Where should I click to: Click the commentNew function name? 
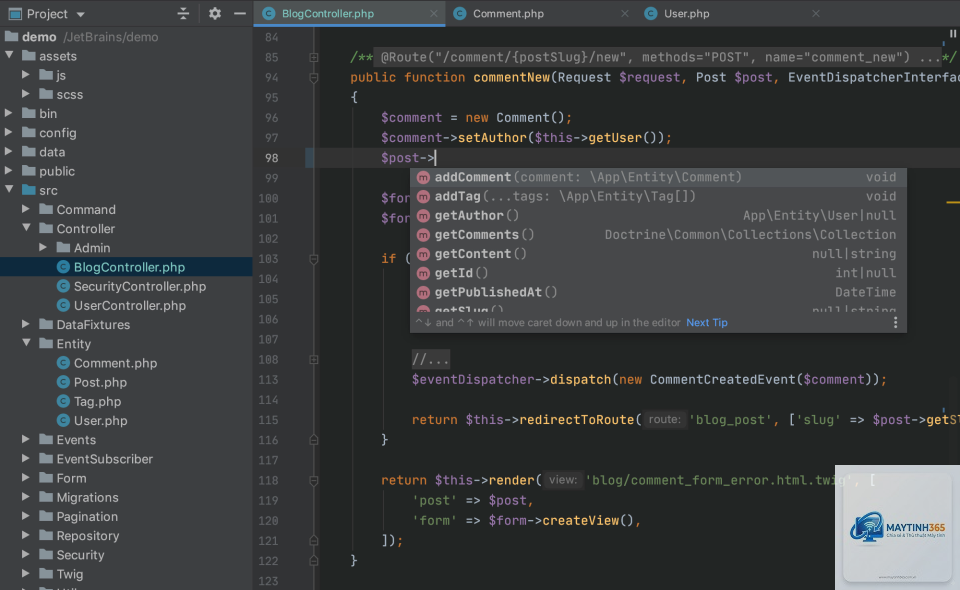click(511, 78)
